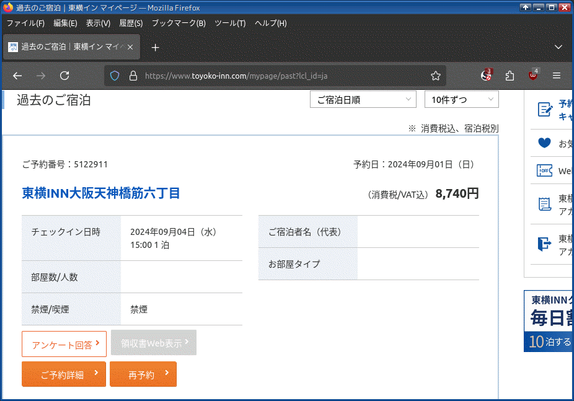Click the 予約日：2024年09月01日 text
The height and width of the screenshot is (401, 574).
point(414,164)
